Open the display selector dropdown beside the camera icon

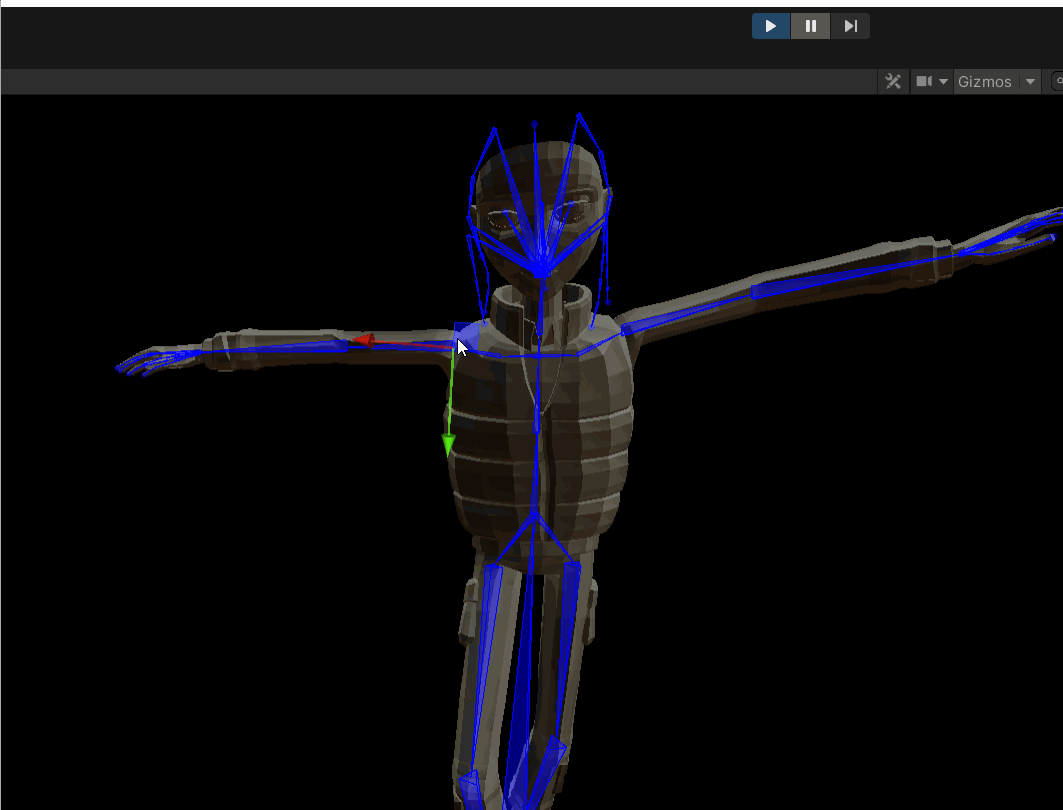[x=944, y=81]
